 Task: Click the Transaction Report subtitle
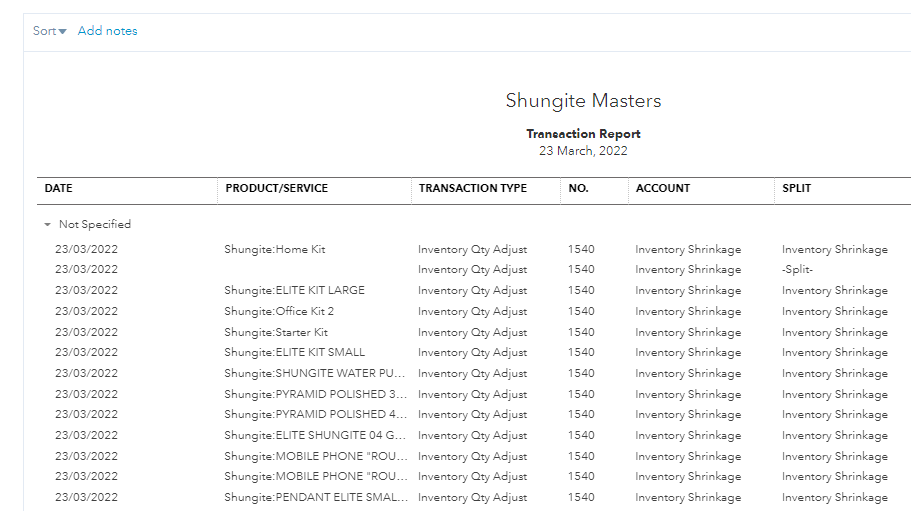coord(583,134)
